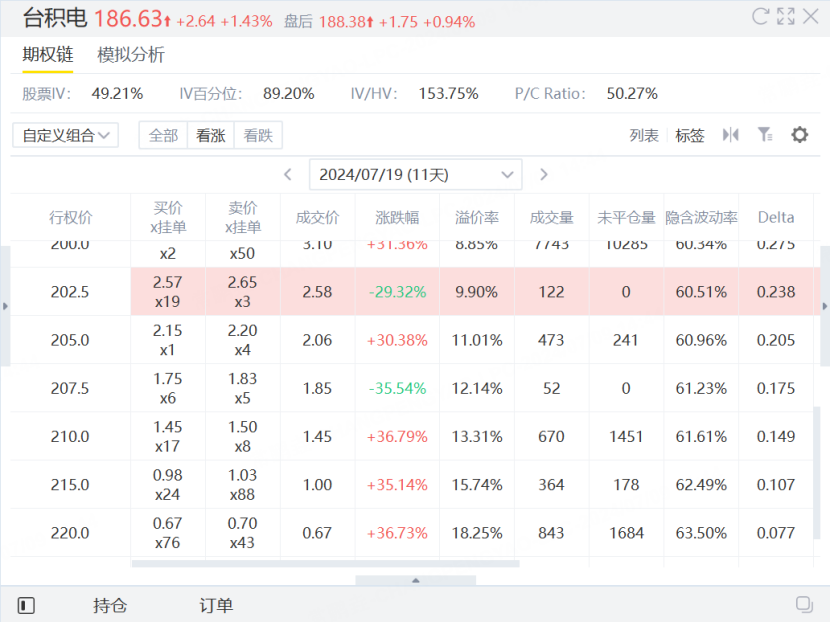Select the 全部 filter

[x=163, y=136]
